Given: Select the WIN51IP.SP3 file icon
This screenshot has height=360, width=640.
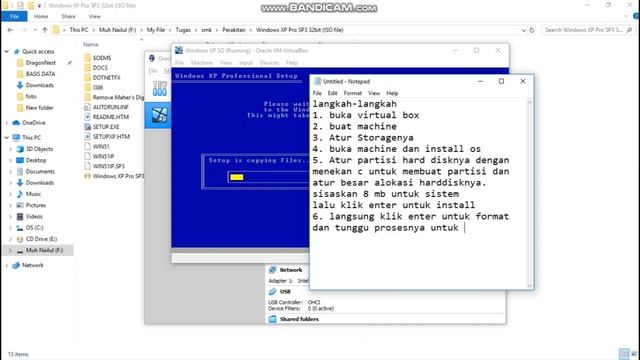Looking at the screenshot, I should pos(87,166).
